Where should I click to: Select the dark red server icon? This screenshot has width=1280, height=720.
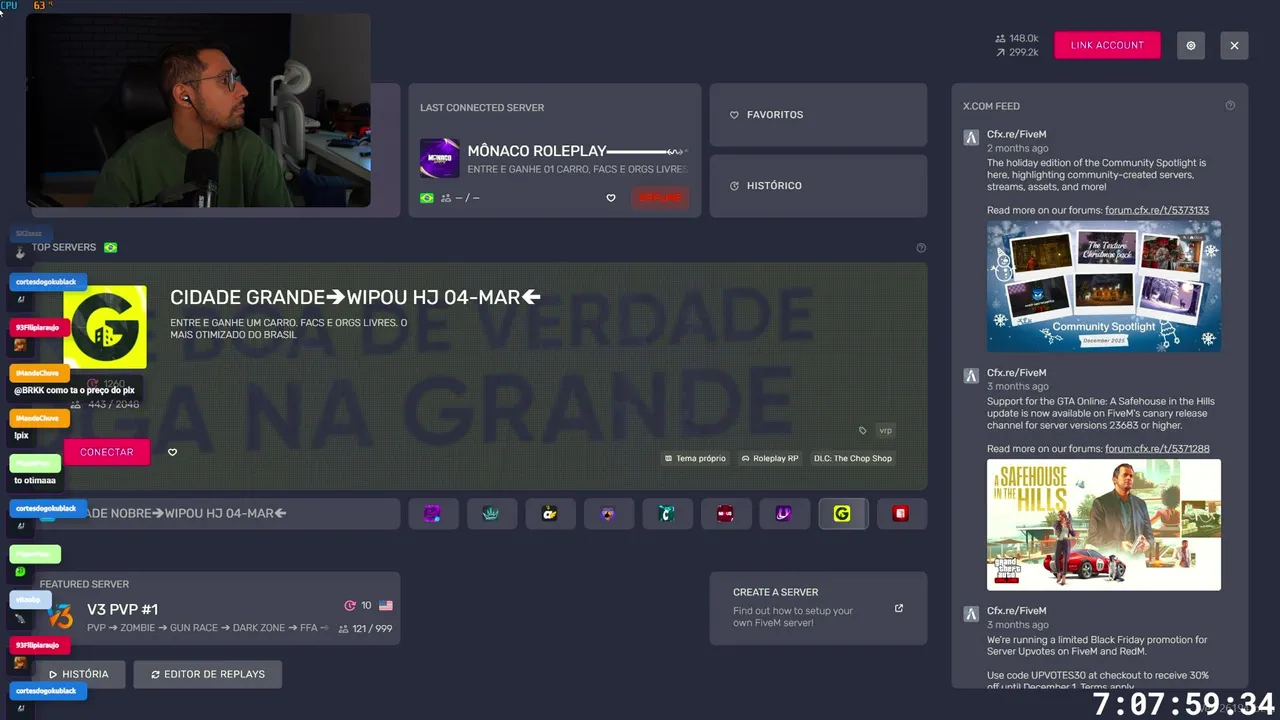725,514
